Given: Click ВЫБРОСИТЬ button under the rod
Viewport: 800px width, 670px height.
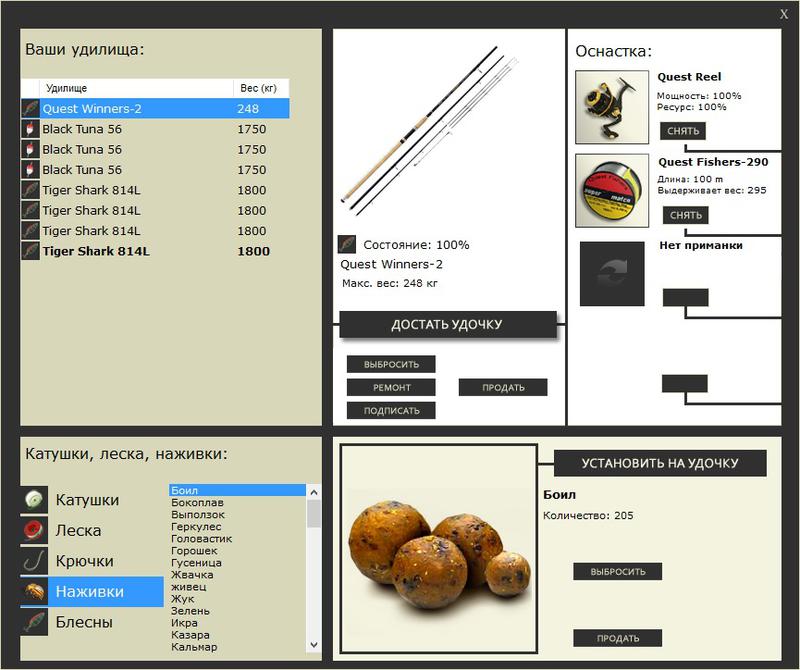Looking at the screenshot, I should 391,364.
